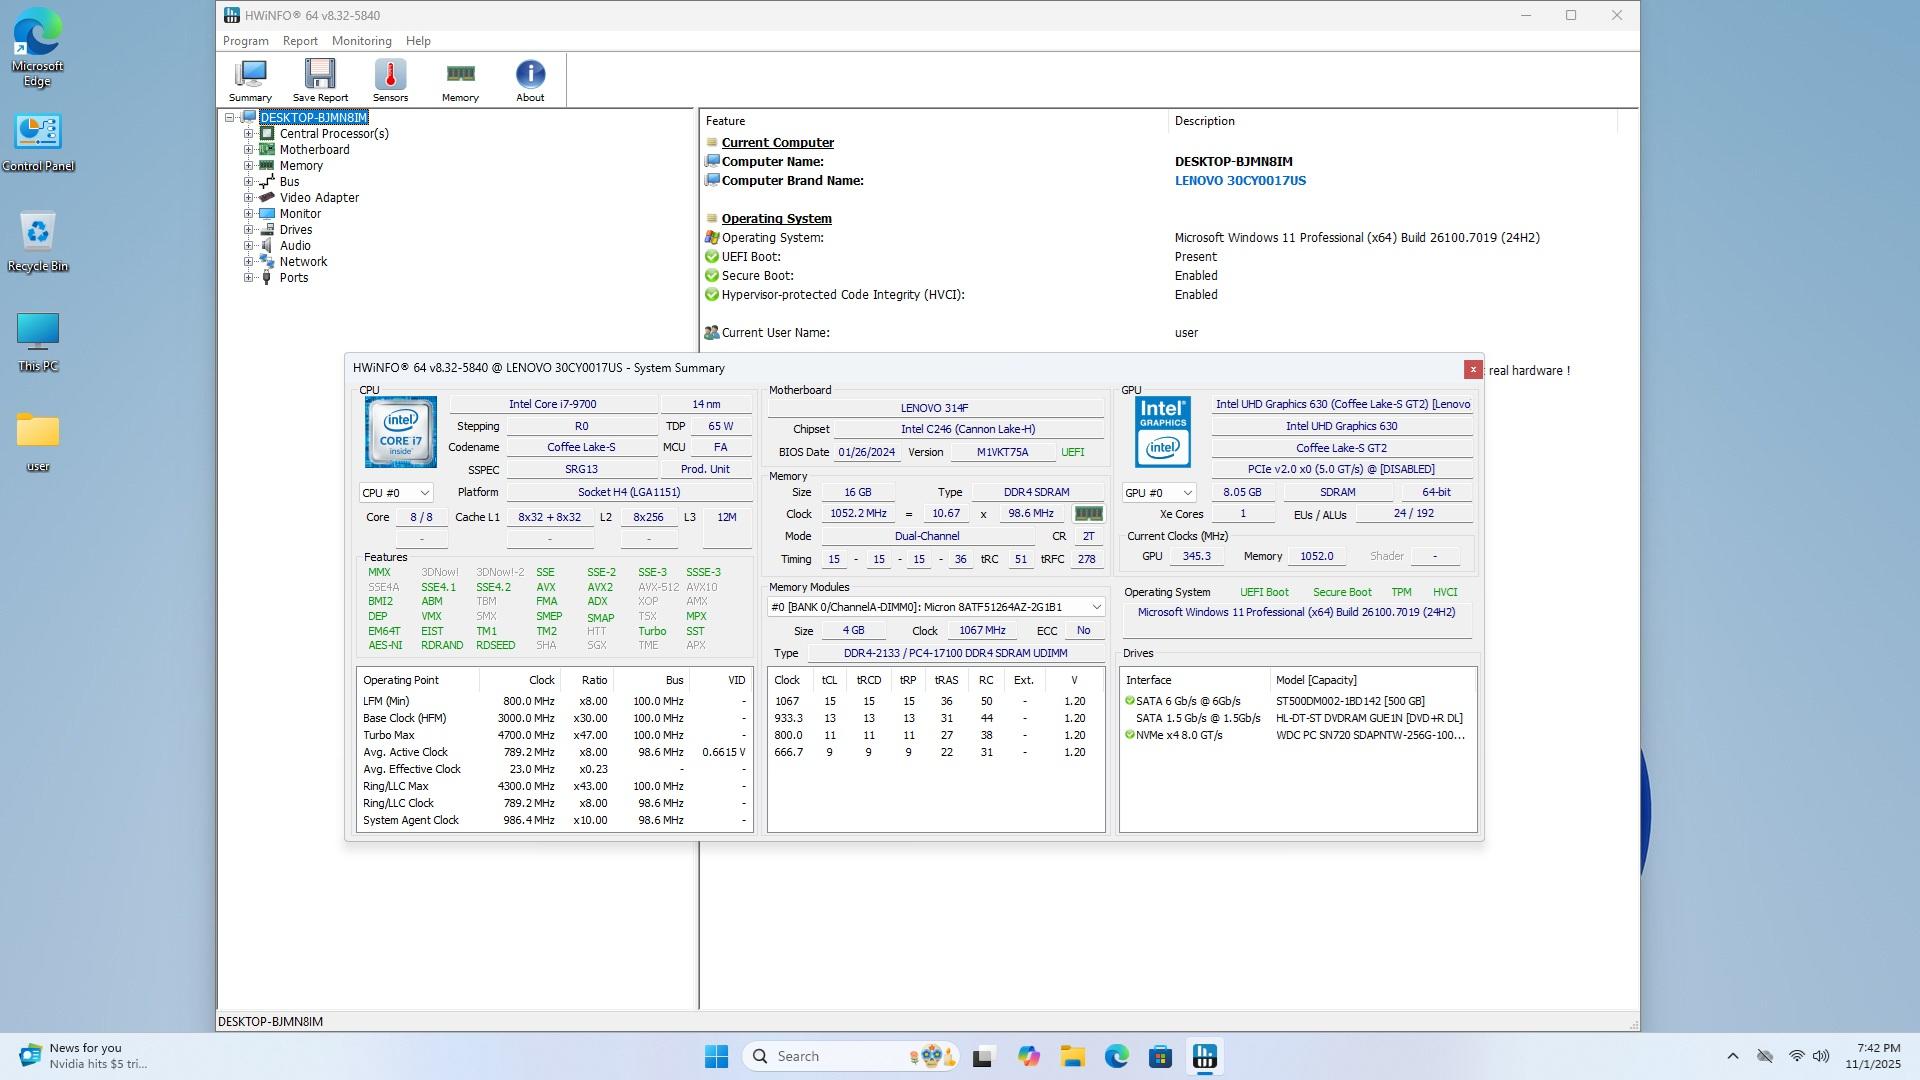Viewport: 1920px width, 1080px height.
Task: Open the Monitoring menu
Action: click(361, 41)
